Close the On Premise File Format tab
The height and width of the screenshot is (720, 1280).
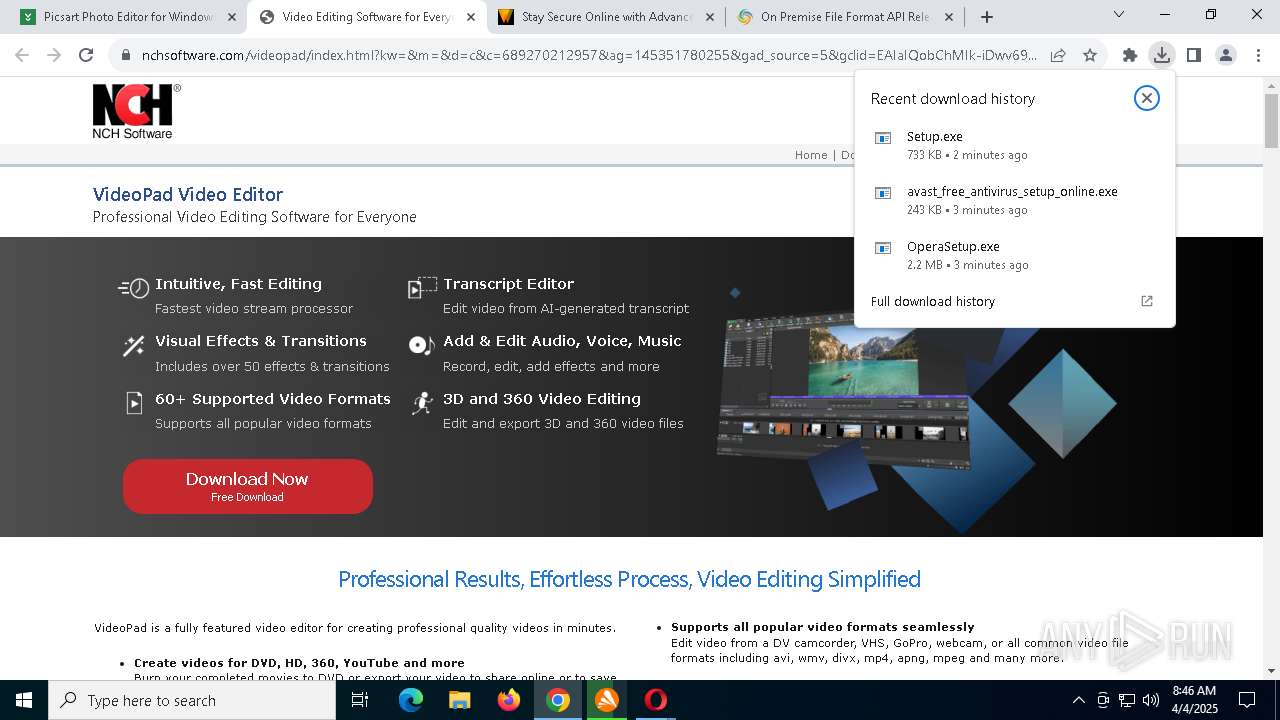(949, 16)
